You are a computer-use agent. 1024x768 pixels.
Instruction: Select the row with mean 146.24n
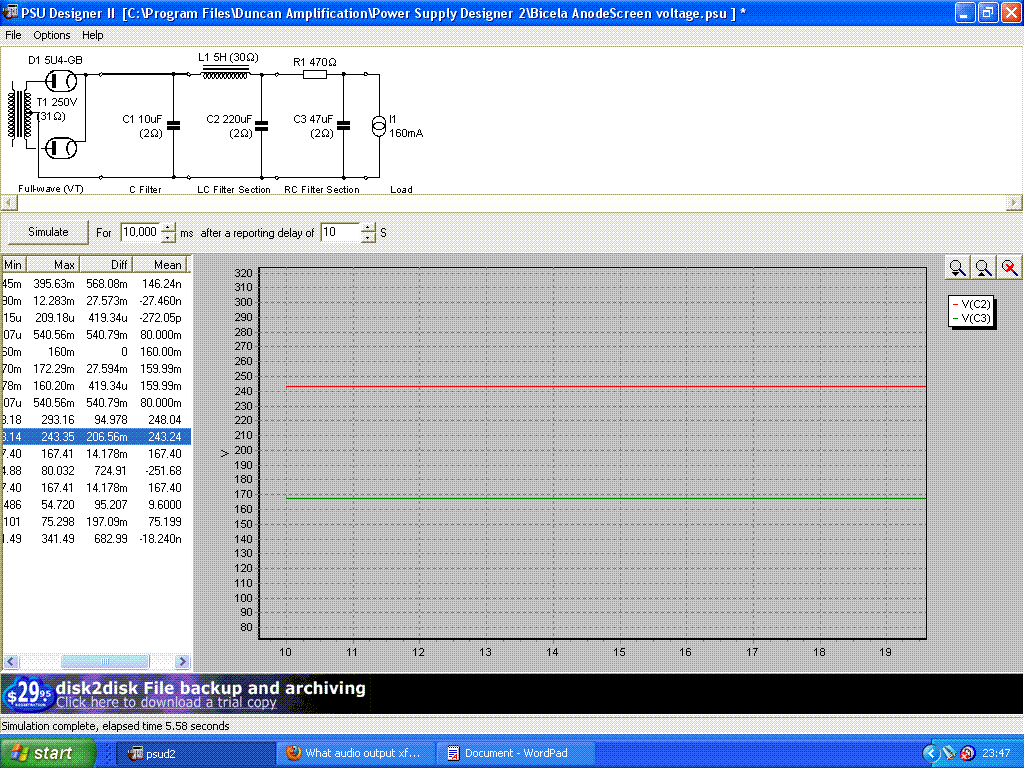(96, 284)
